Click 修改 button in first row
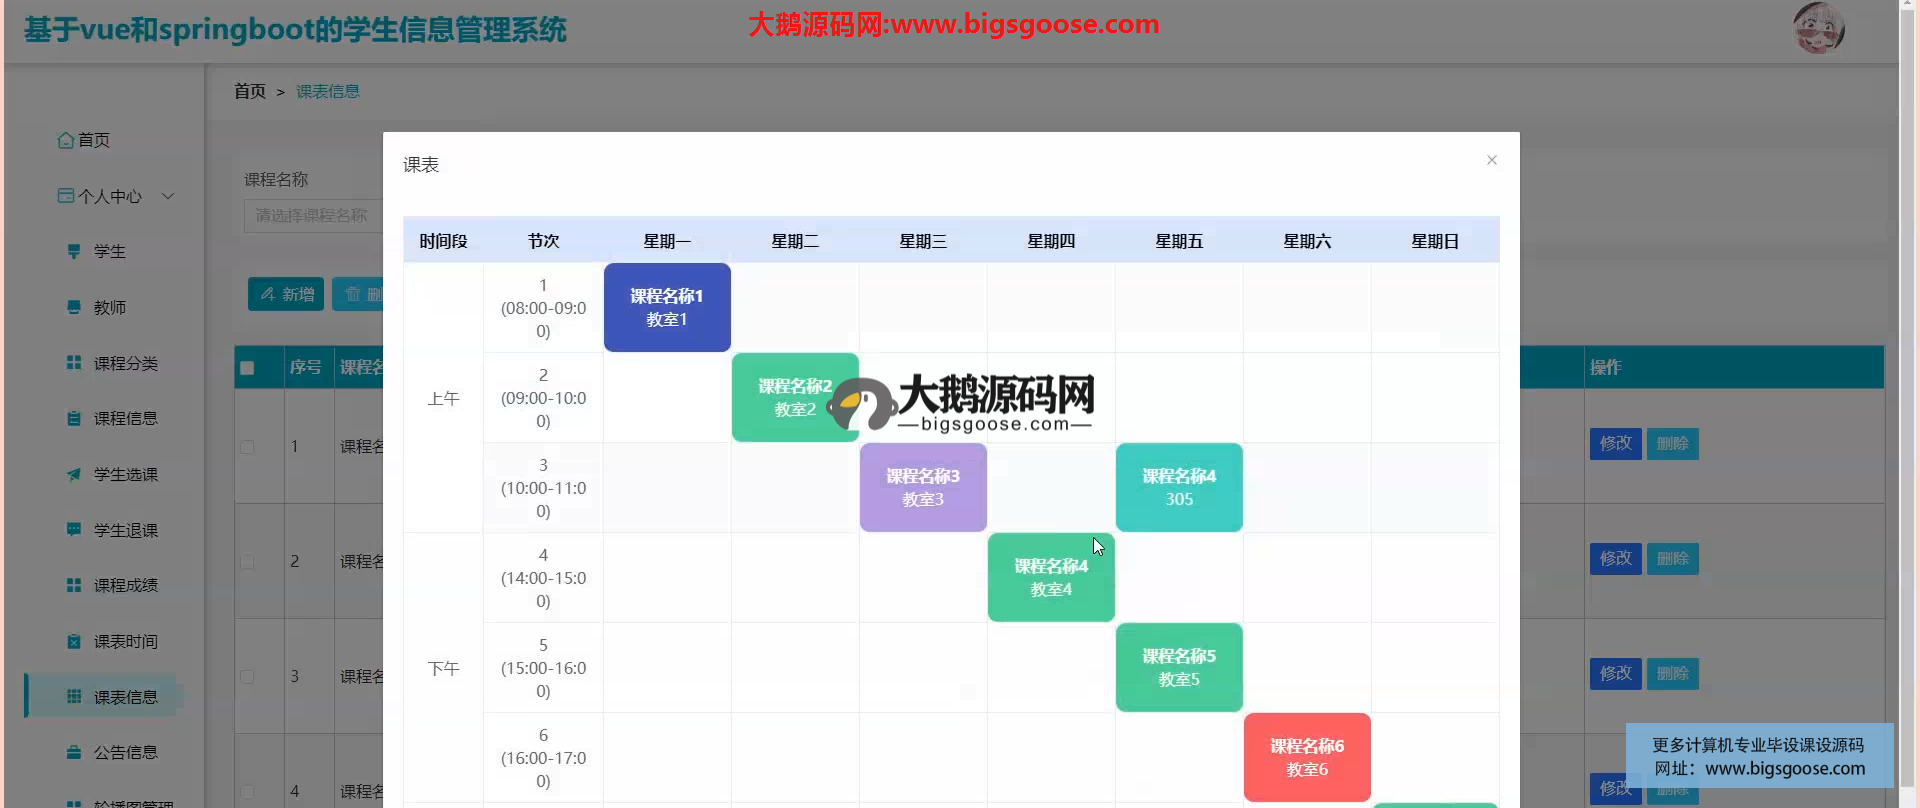Screen dimensions: 1920x808 tap(1615, 443)
